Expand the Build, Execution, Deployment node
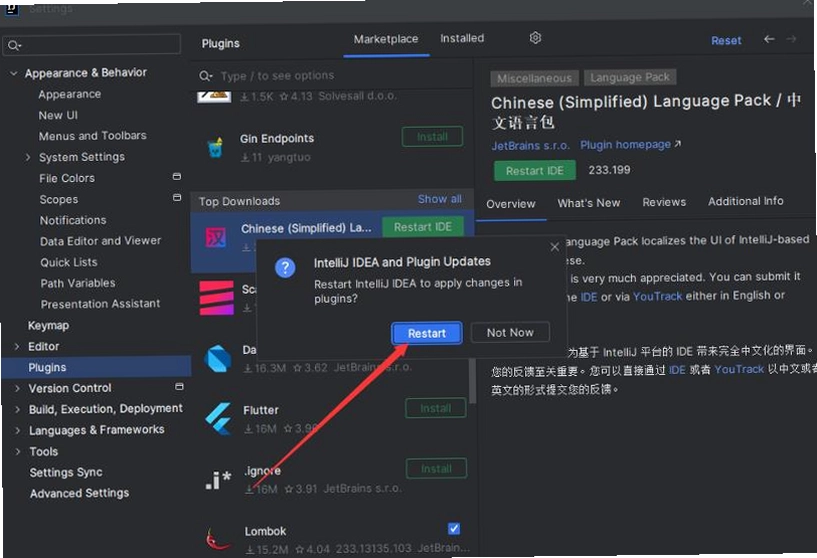817x558 pixels. [17, 410]
